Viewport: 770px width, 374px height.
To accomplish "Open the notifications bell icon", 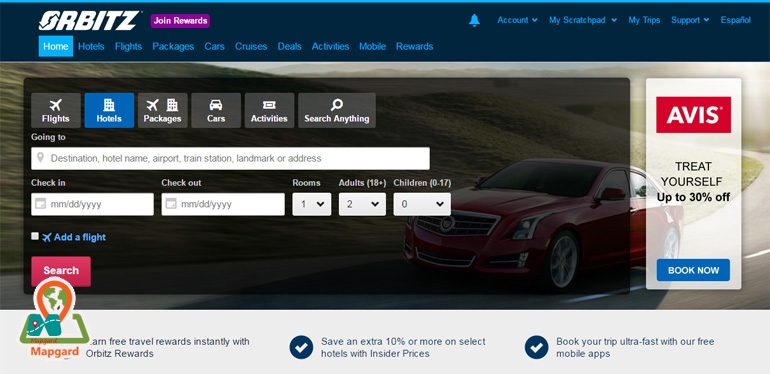I will [x=474, y=20].
